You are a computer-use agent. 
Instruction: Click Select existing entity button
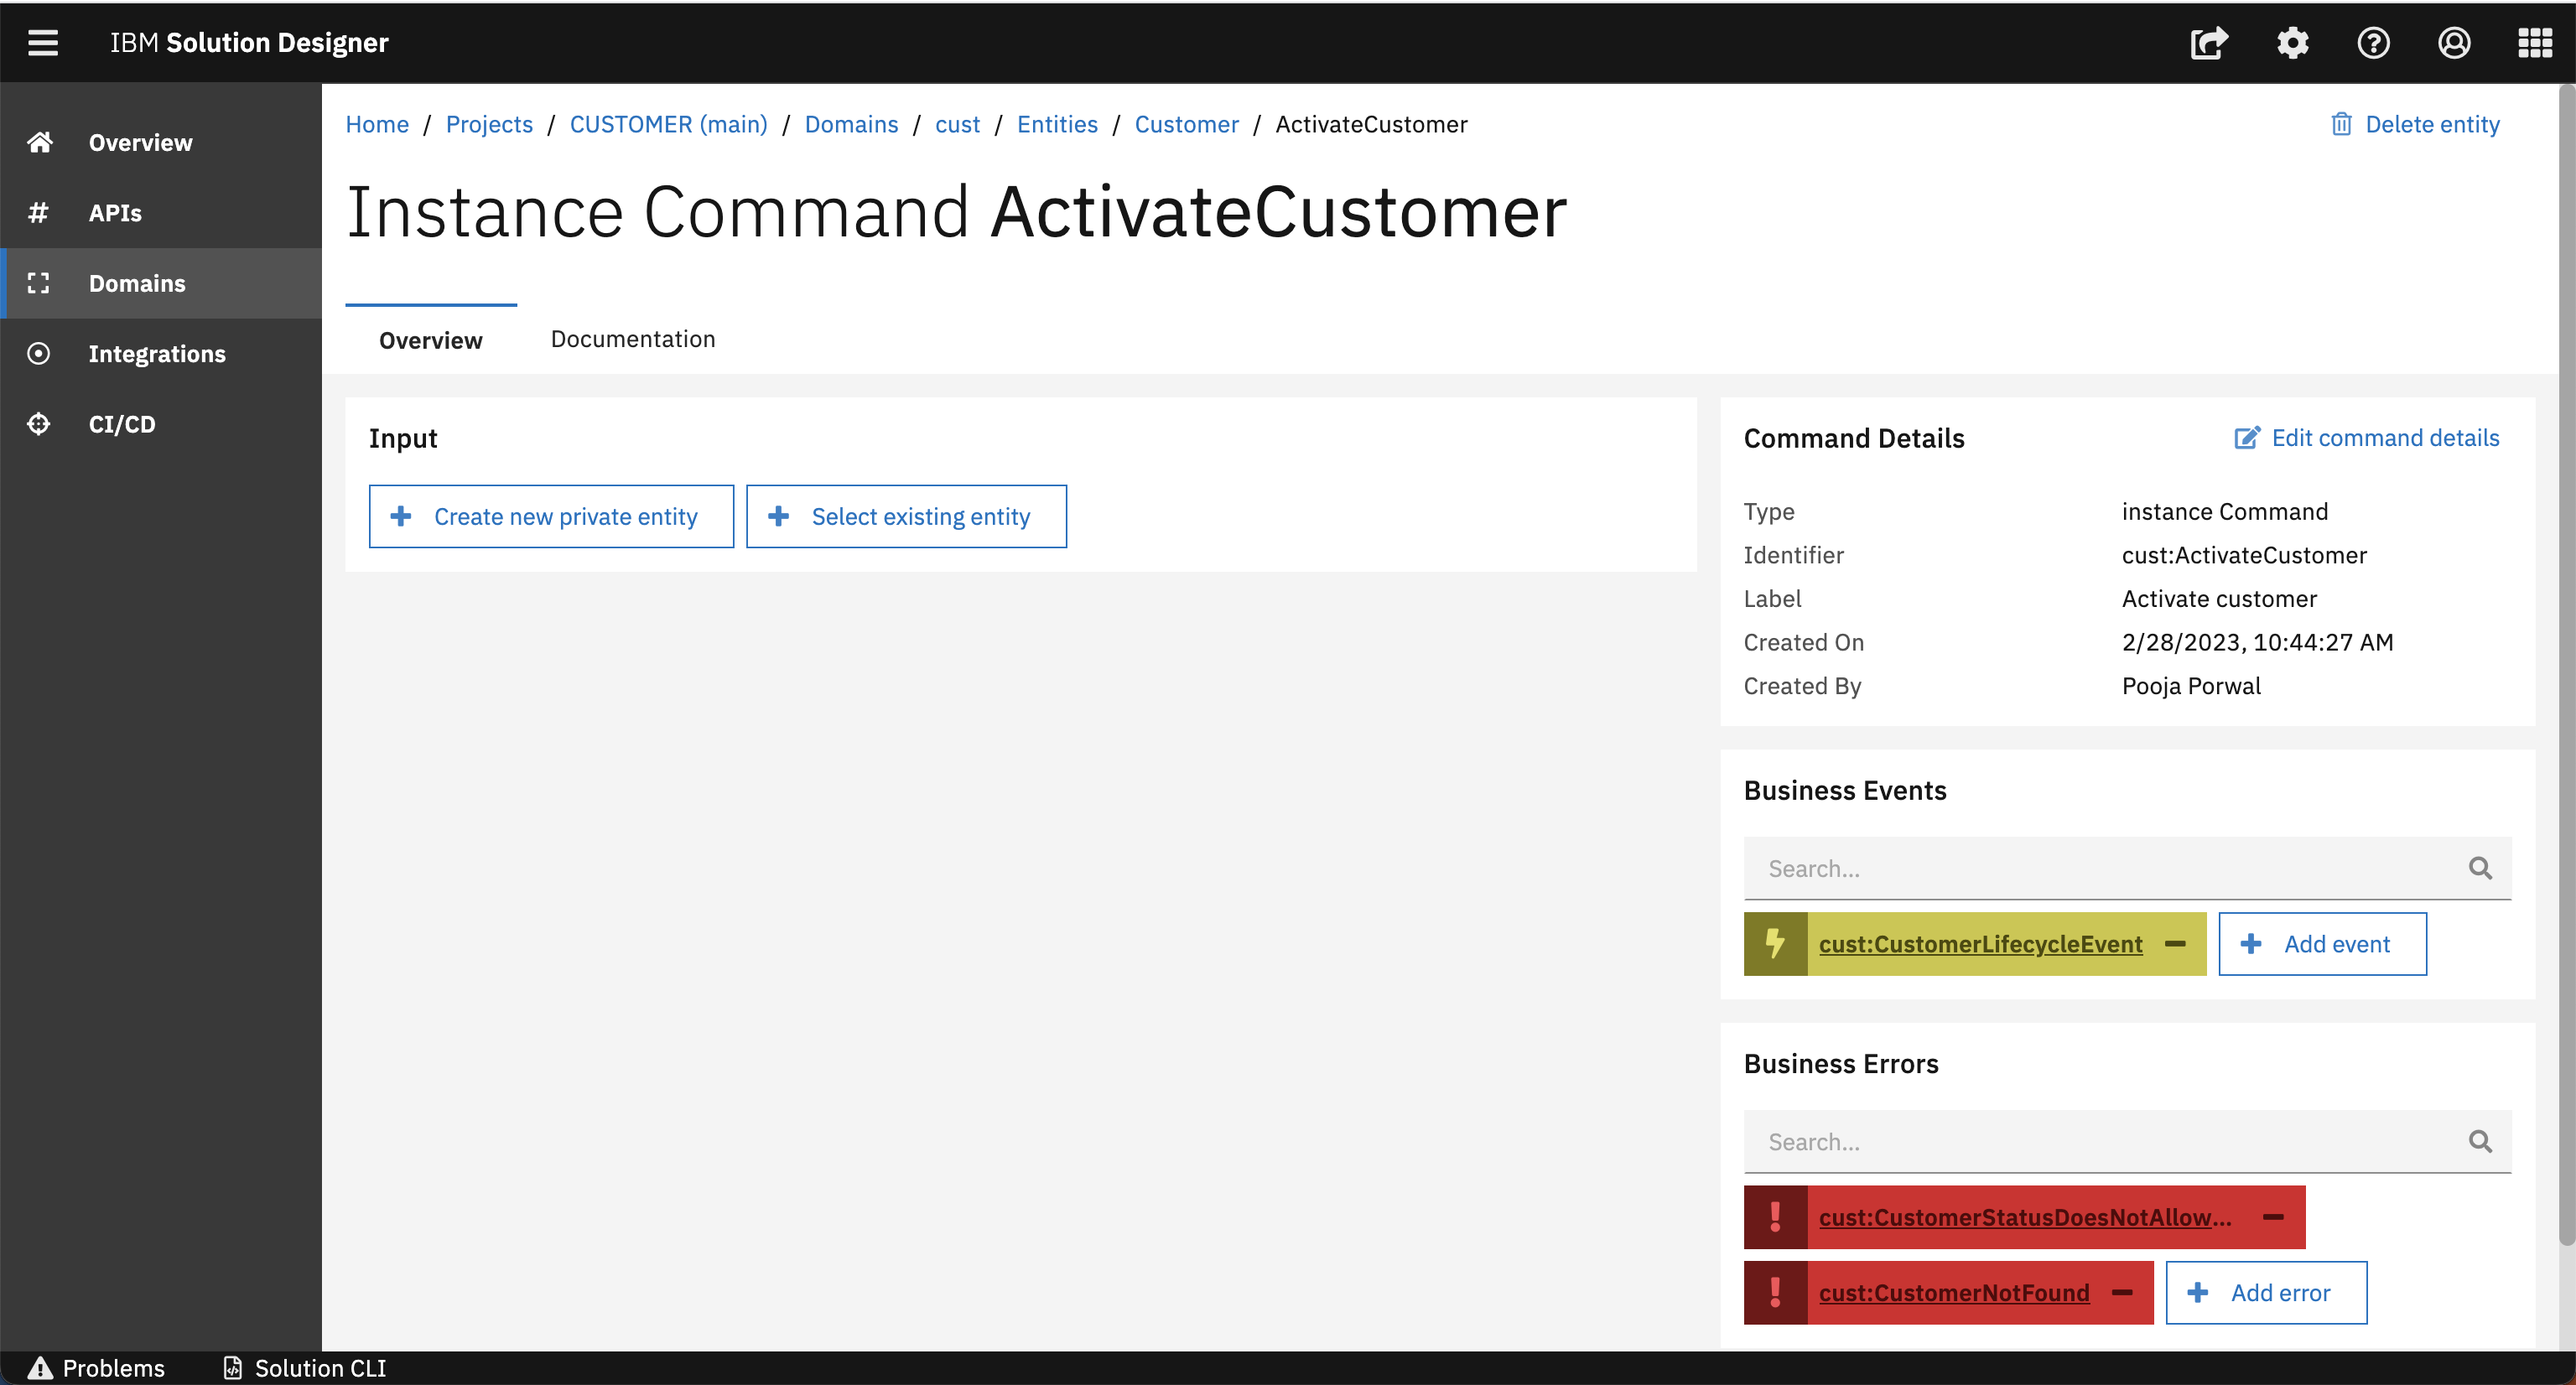click(x=906, y=517)
